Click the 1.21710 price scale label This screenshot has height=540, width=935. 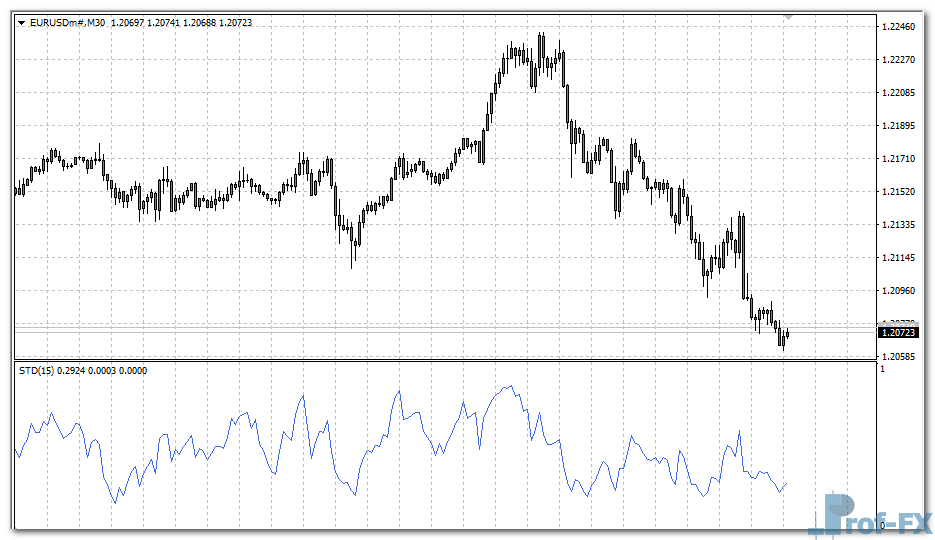[902, 159]
